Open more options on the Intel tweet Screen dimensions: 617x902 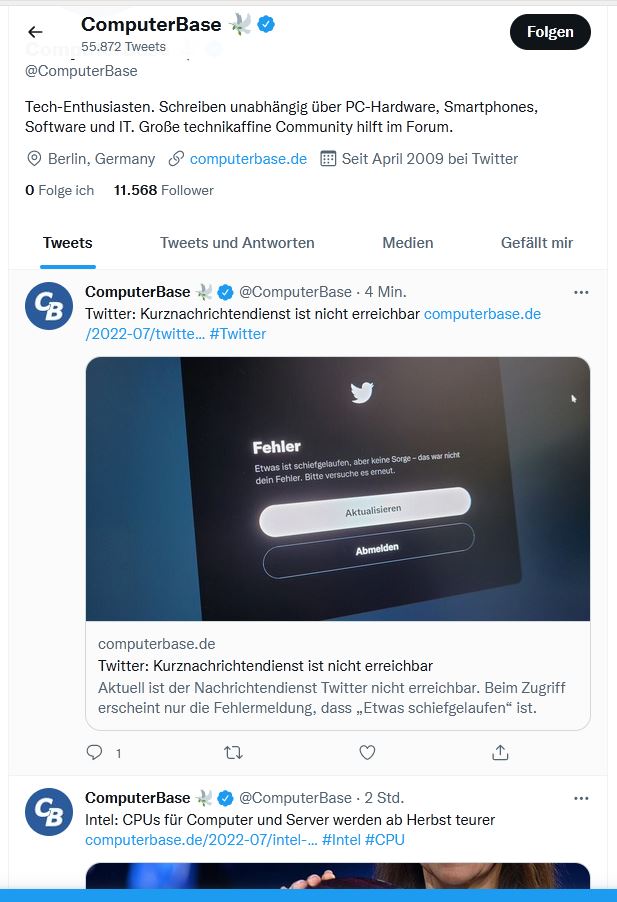[x=581, y=798]
